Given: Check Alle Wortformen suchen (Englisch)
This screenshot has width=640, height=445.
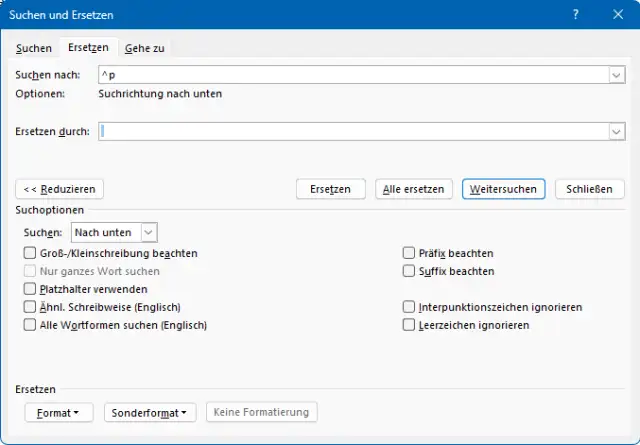Looking at the screenshot, I should pyautogui.click(x=30, y=325).
